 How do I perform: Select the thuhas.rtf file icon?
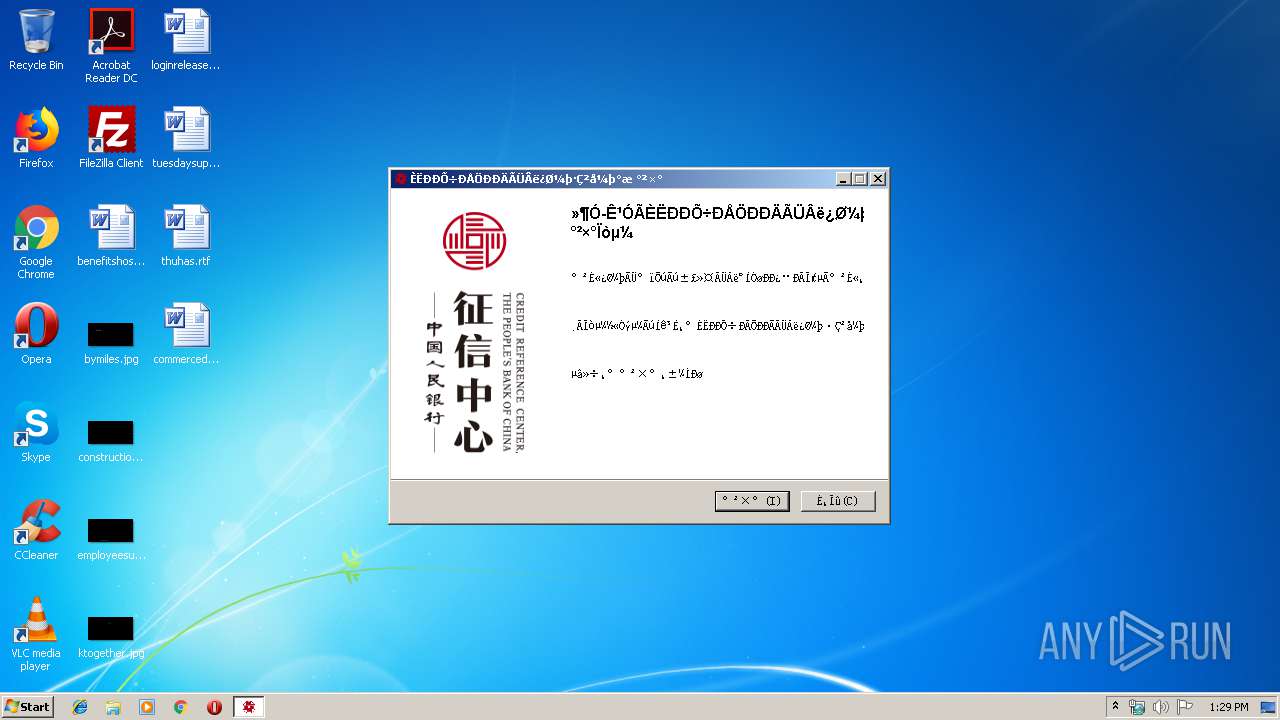coord(186,236)
